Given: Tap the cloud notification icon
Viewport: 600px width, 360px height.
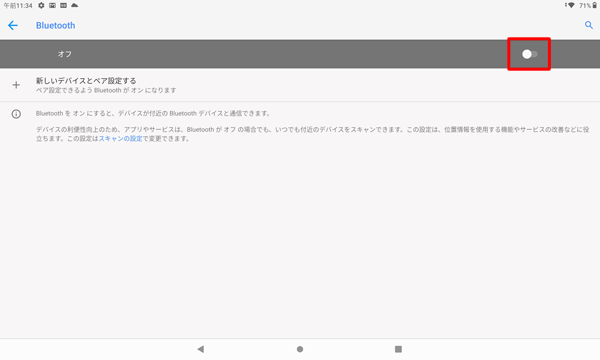Looking at the screenshot, I should pos(75,5).
